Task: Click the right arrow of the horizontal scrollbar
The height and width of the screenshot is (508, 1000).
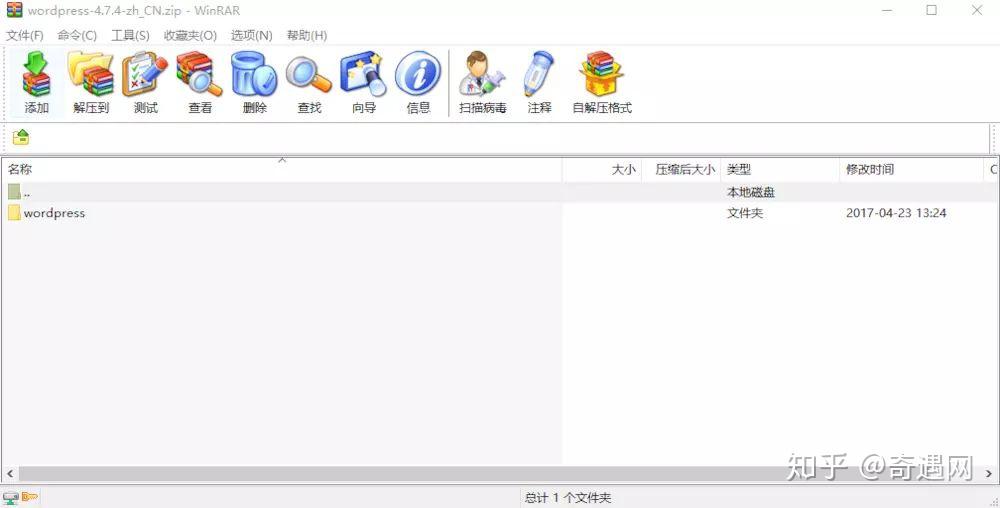Action: [x=989, y=474]
